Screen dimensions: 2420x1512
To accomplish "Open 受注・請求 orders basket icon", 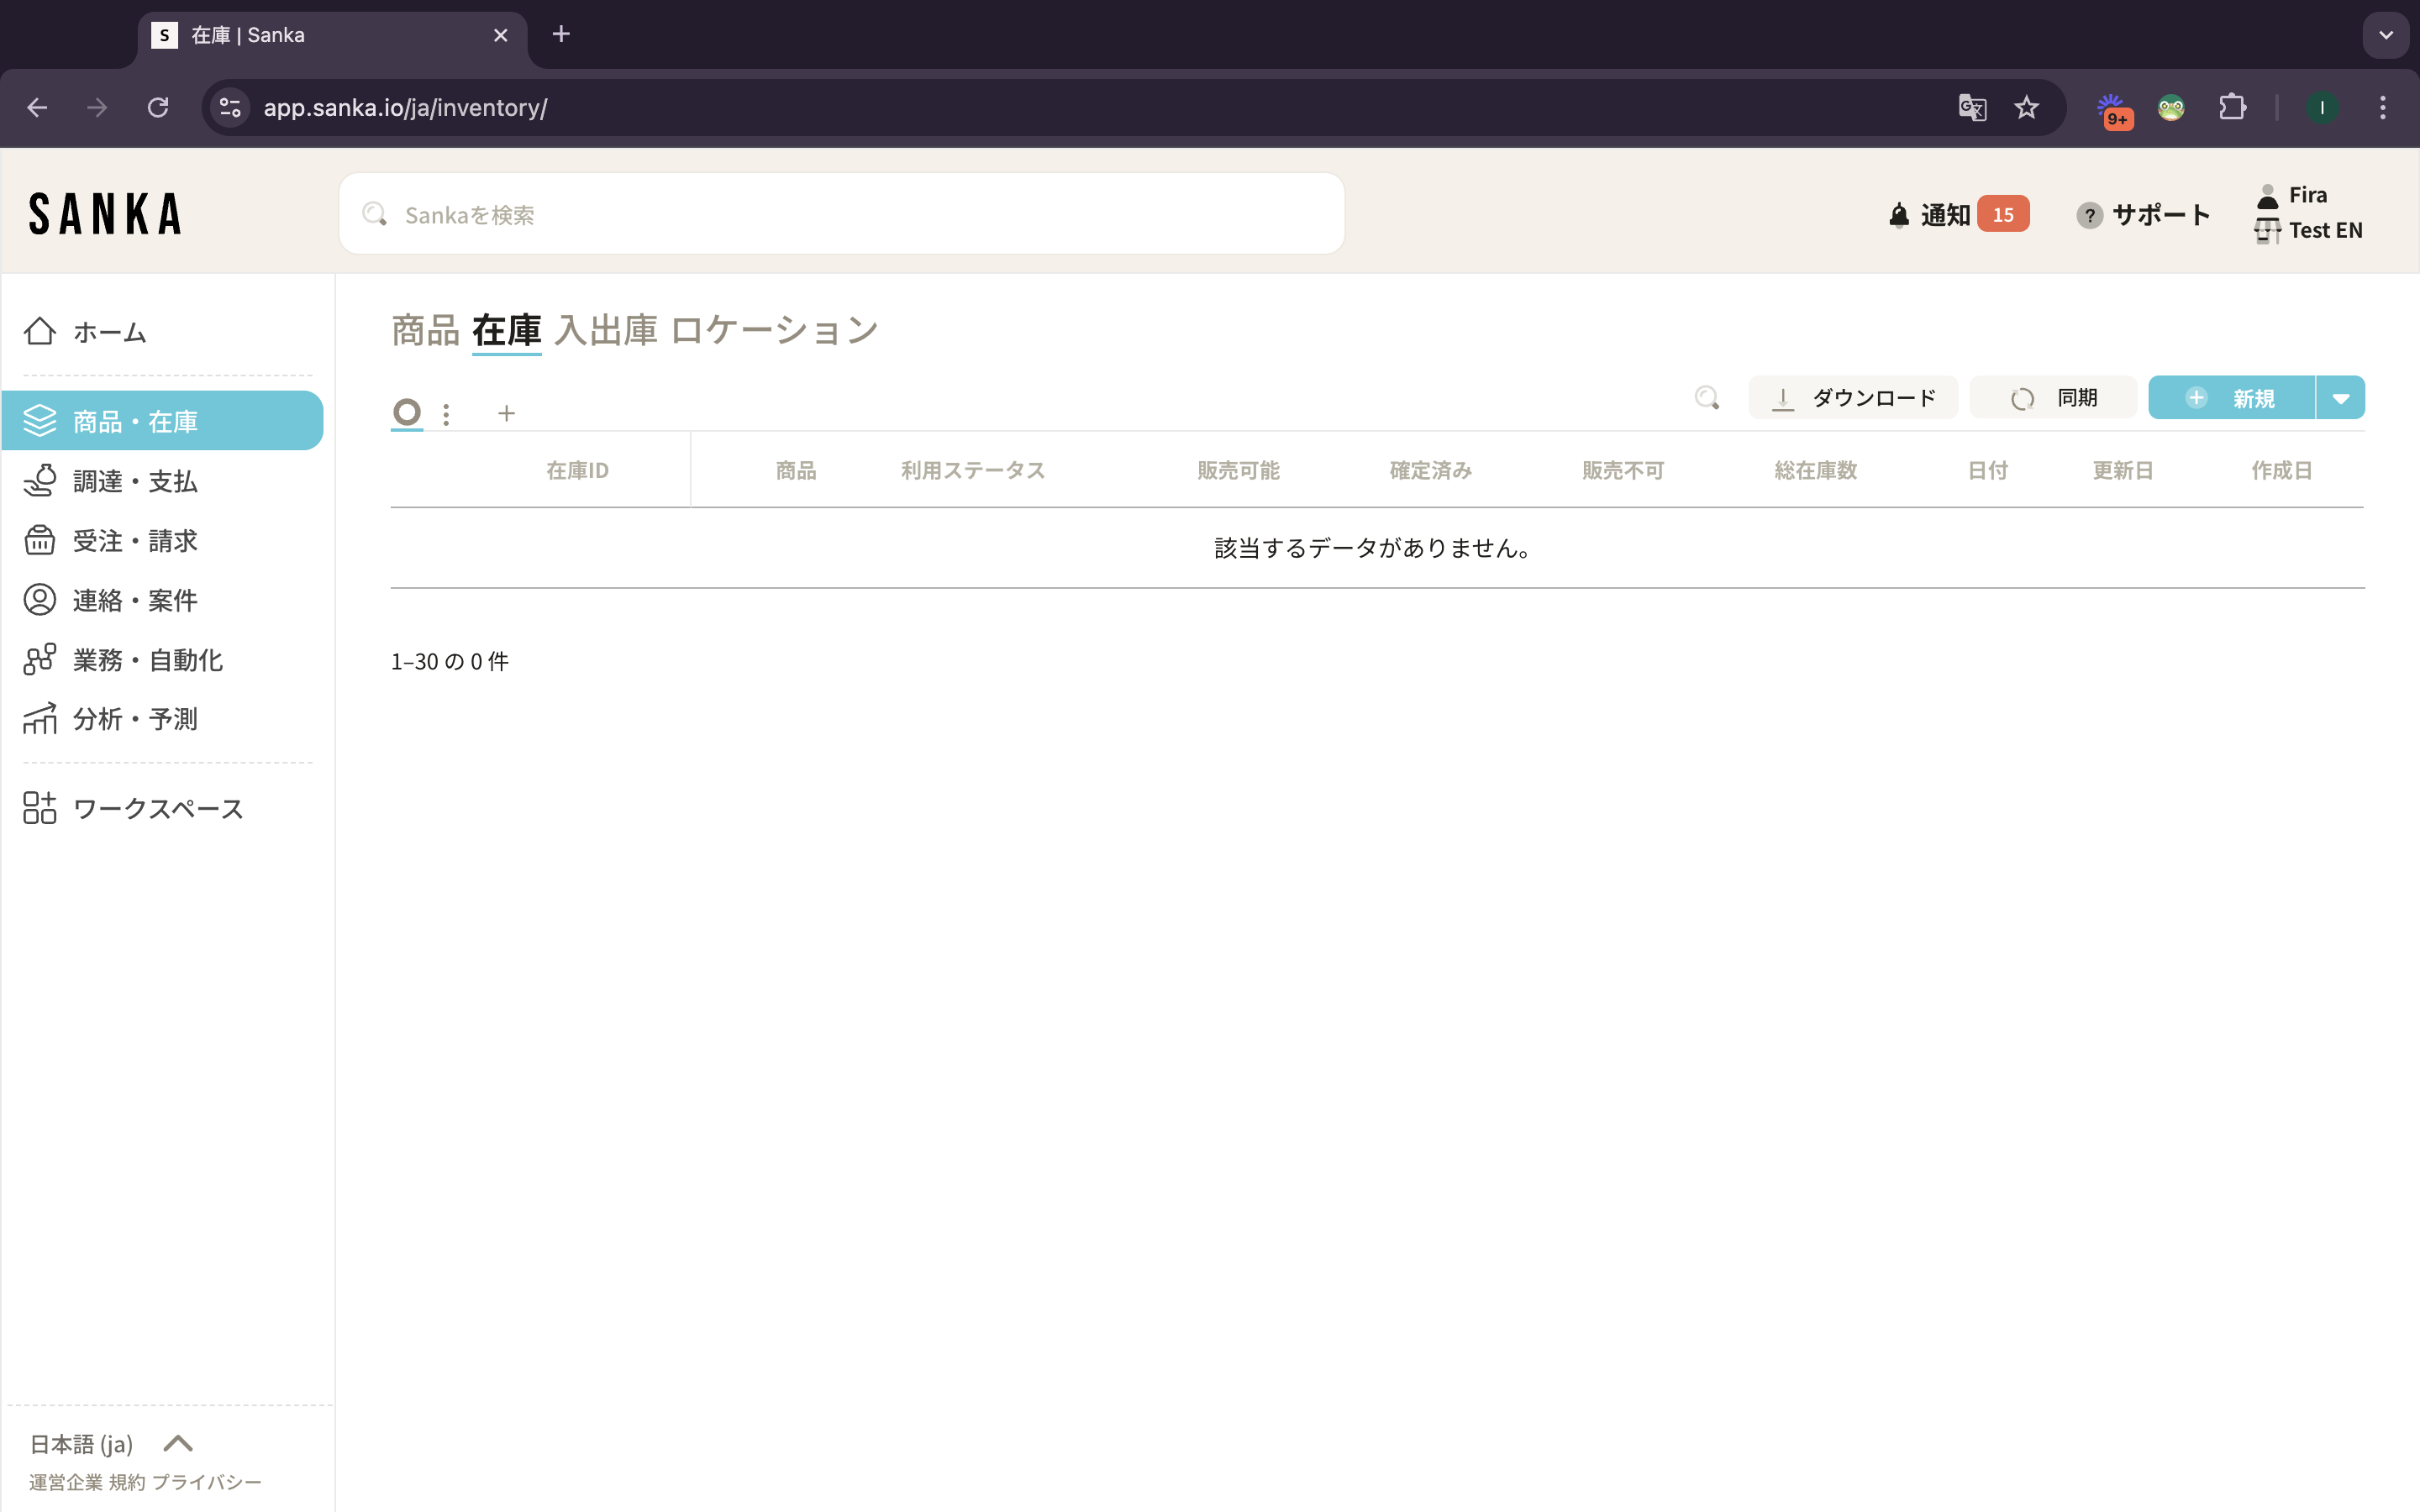I will coord(40,540).
